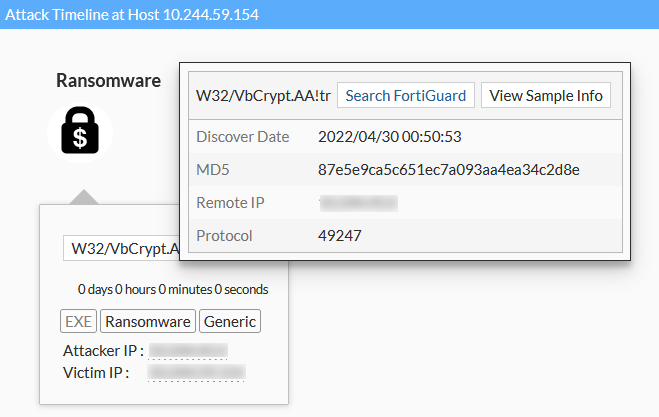659x417 pixels.
Task: Click the W32/VbCrypt.AA!tr name in popup header
Action: (261, 96)
